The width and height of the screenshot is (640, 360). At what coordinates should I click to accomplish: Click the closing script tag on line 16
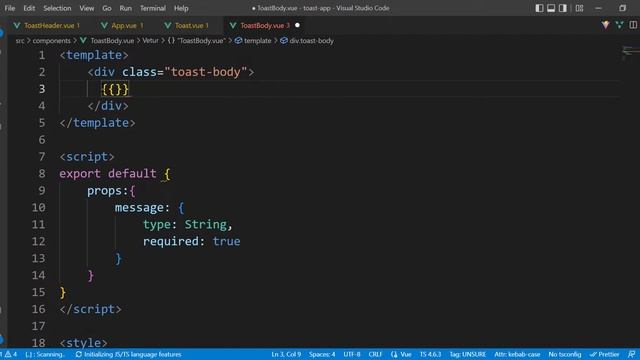pos(90,309)
